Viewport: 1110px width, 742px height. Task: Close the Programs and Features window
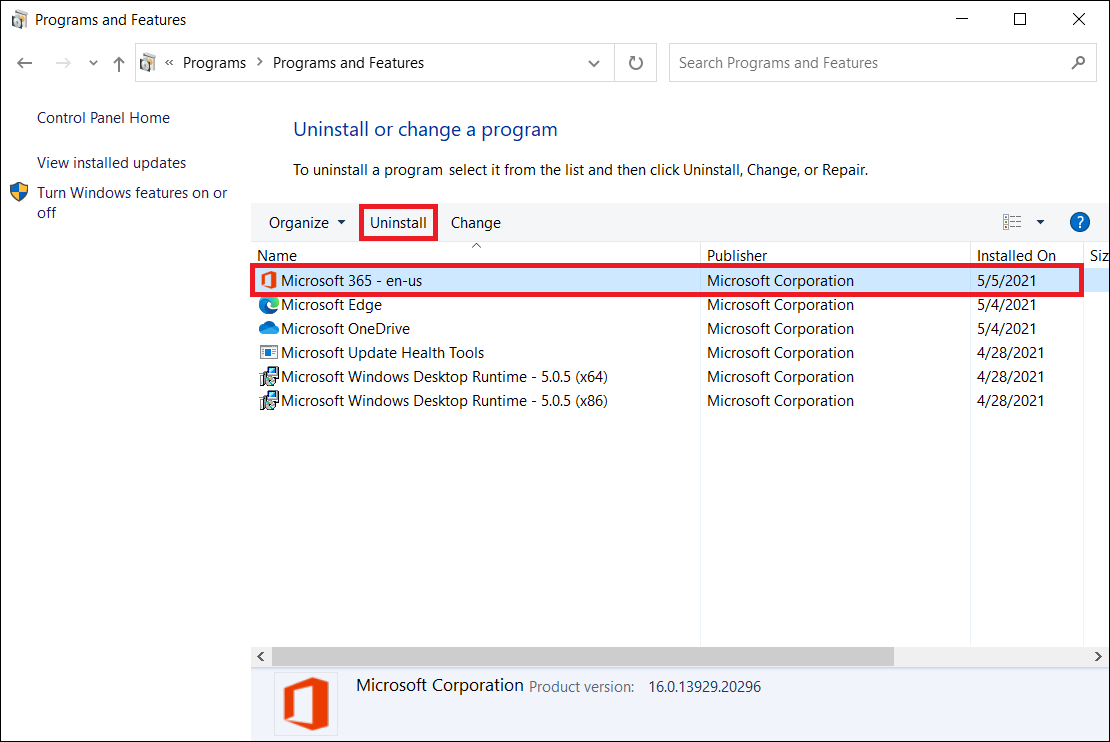pos(1078,19)
